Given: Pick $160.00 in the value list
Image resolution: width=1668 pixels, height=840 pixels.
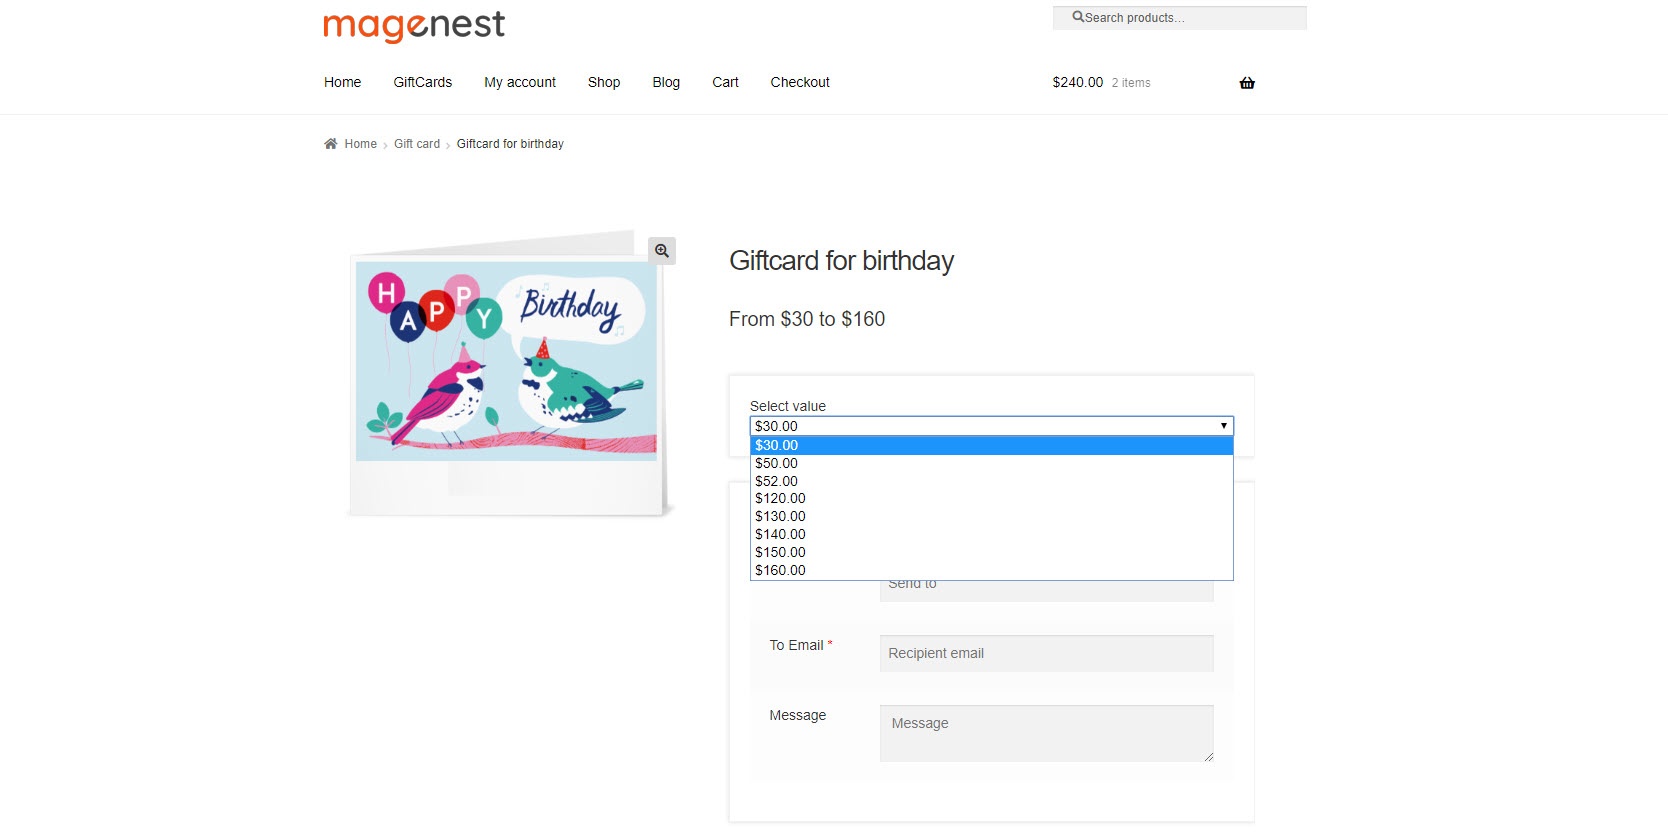Looking at the screenshot, I should pyautogui.click(x=780, y=570).
